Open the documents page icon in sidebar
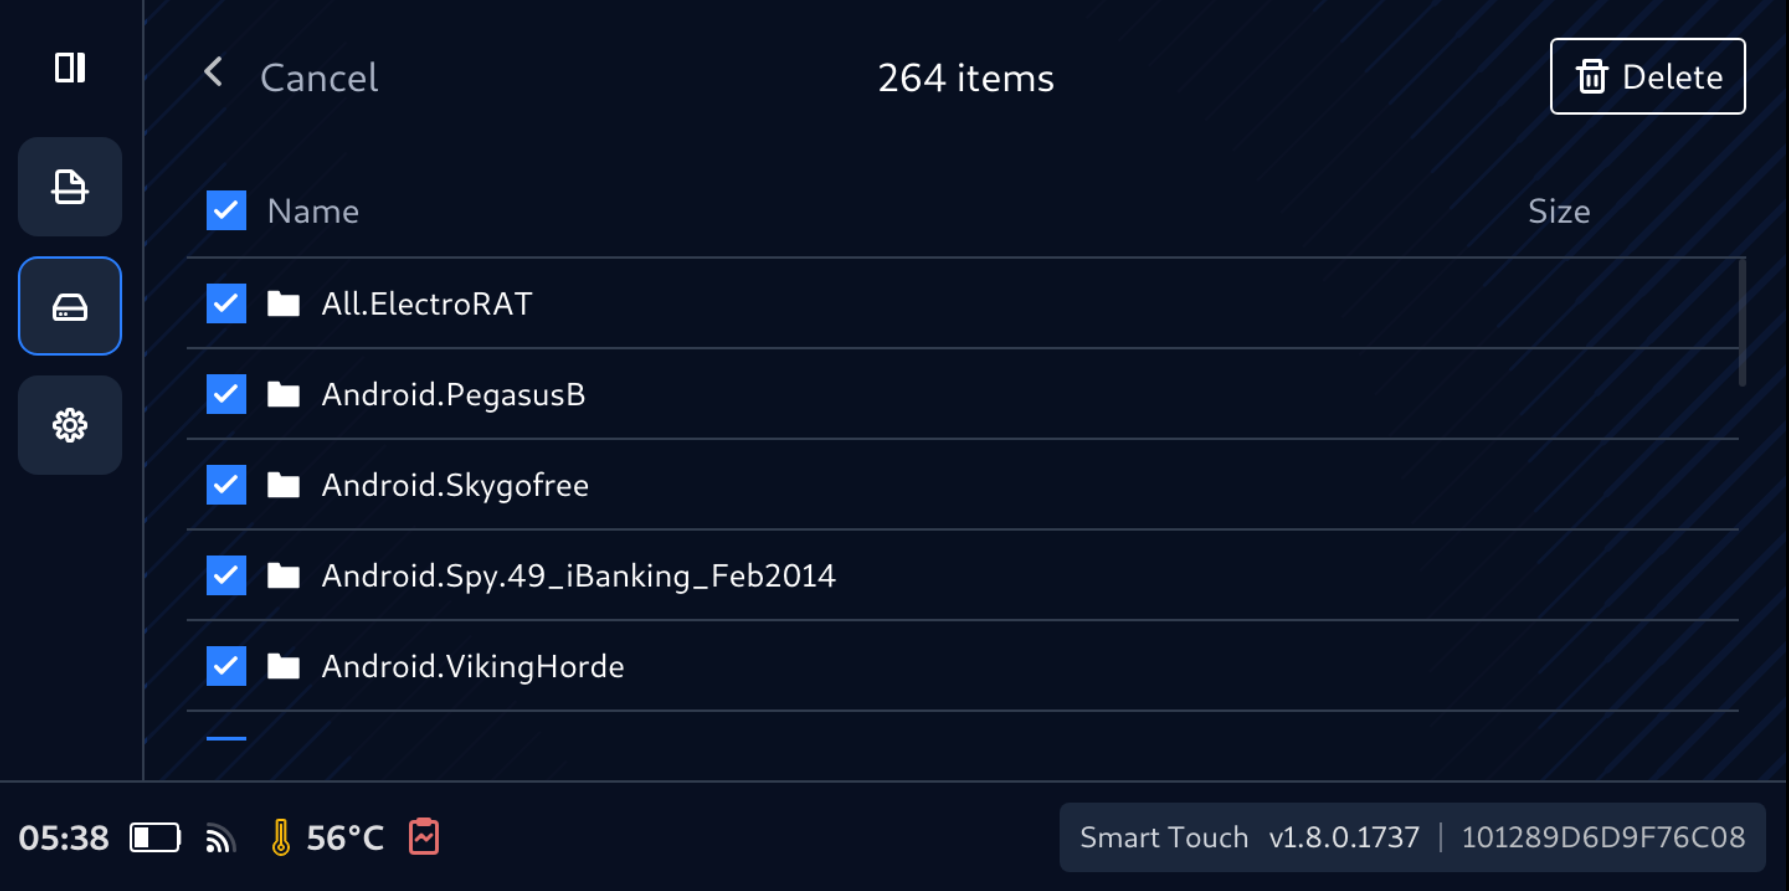Image resolution: width=1789 pixels, height=891 pixels. coord(70,187)
